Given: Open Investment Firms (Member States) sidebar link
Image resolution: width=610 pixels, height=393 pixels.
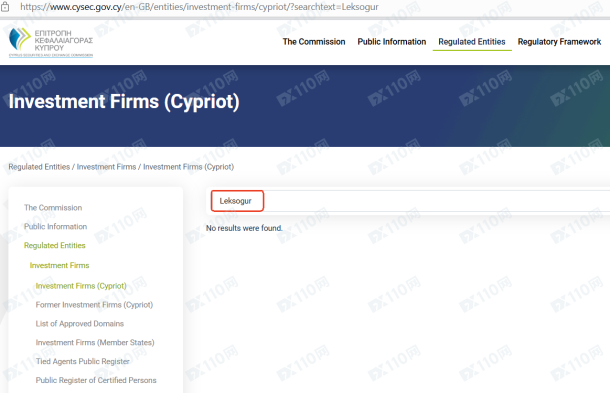Looking at the screenshot, I should [95, 342].
